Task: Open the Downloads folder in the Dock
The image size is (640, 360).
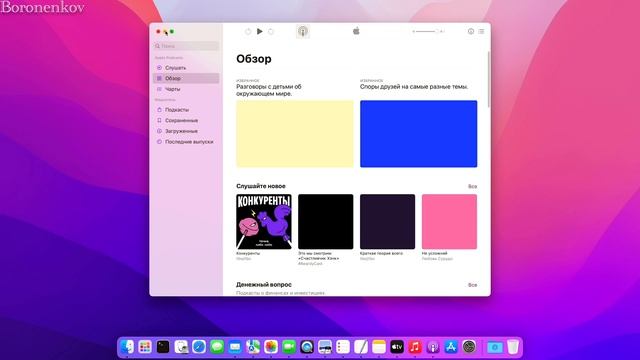Action: 495,347
